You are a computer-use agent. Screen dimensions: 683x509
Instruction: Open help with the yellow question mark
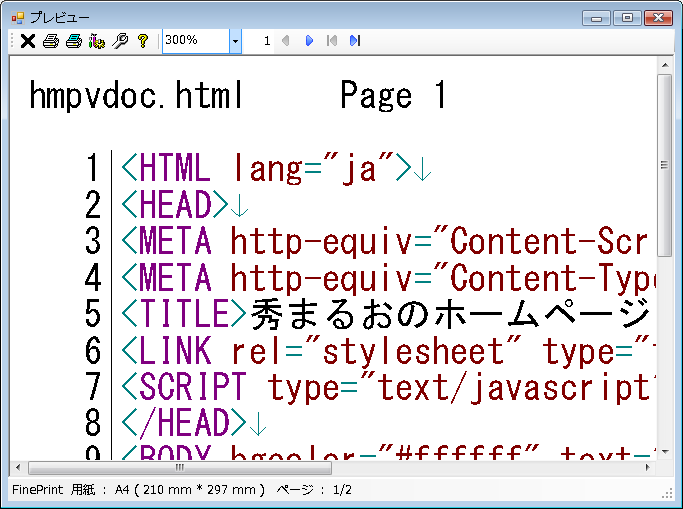point(143,41)
